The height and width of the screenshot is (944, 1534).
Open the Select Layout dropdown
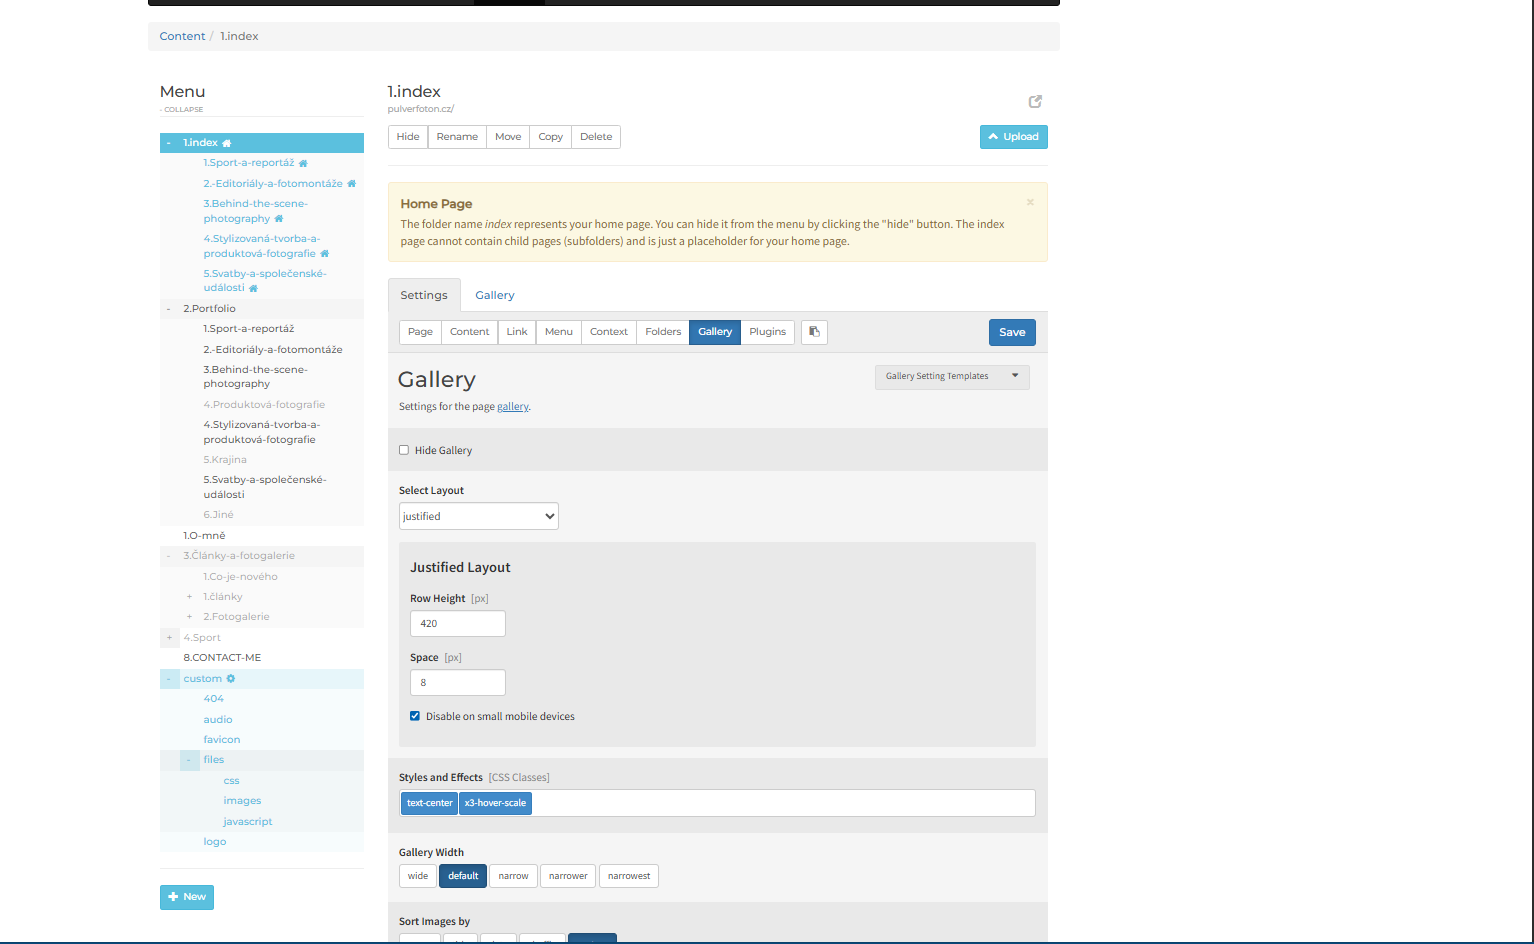(x=479, y=516)
